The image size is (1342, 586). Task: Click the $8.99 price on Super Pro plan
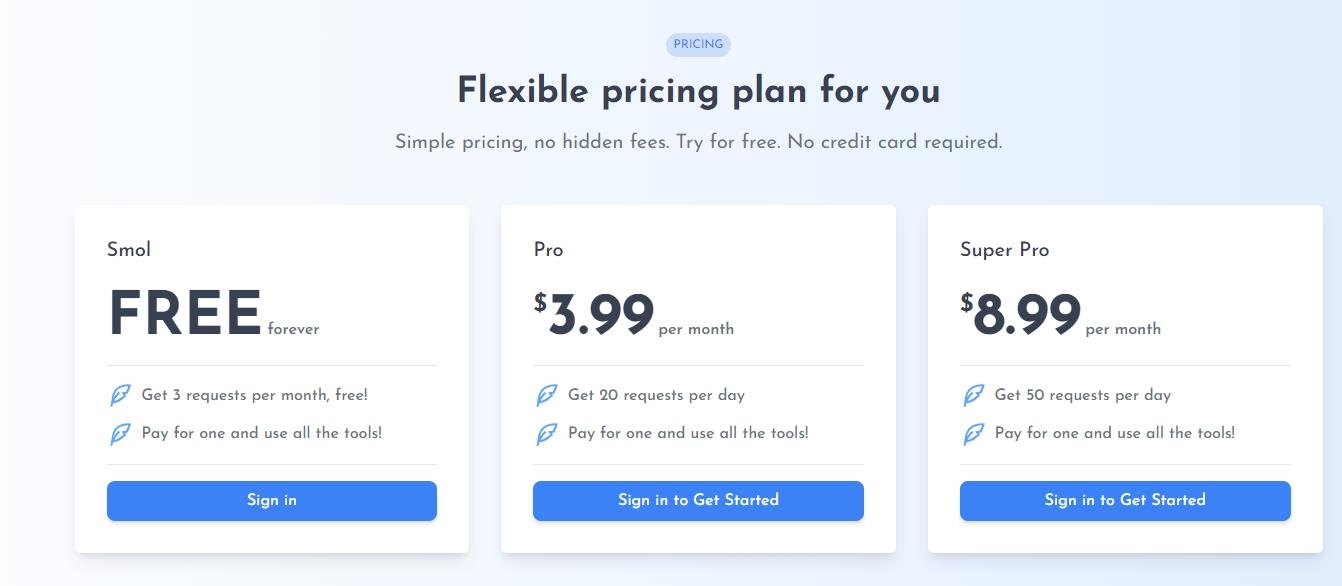1021,314
